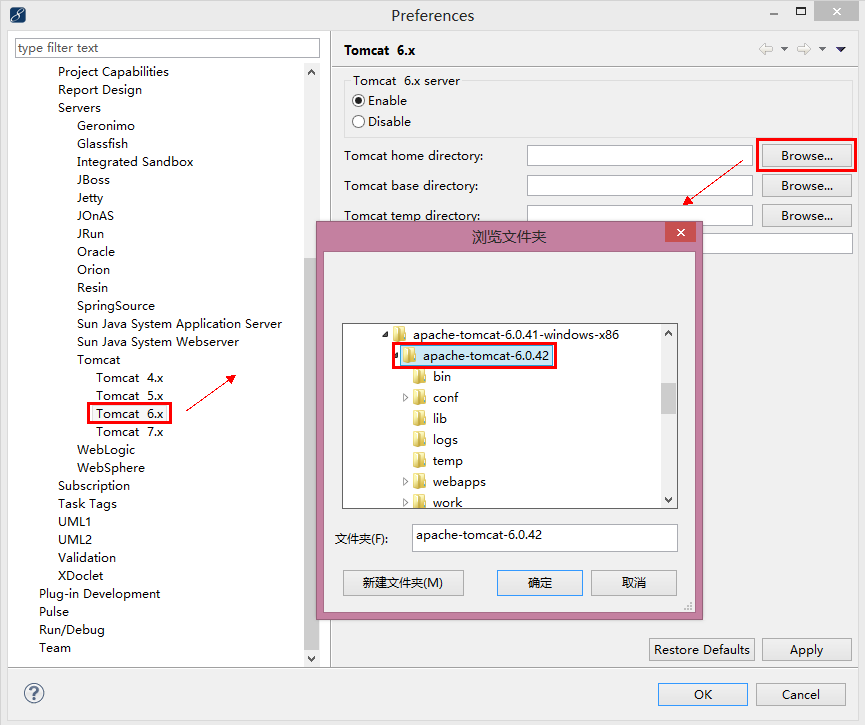The width and height of the screenshot is (865, 725).
Task: Click the 新建文件夹(M) new folder button
Action: point(403,583)
